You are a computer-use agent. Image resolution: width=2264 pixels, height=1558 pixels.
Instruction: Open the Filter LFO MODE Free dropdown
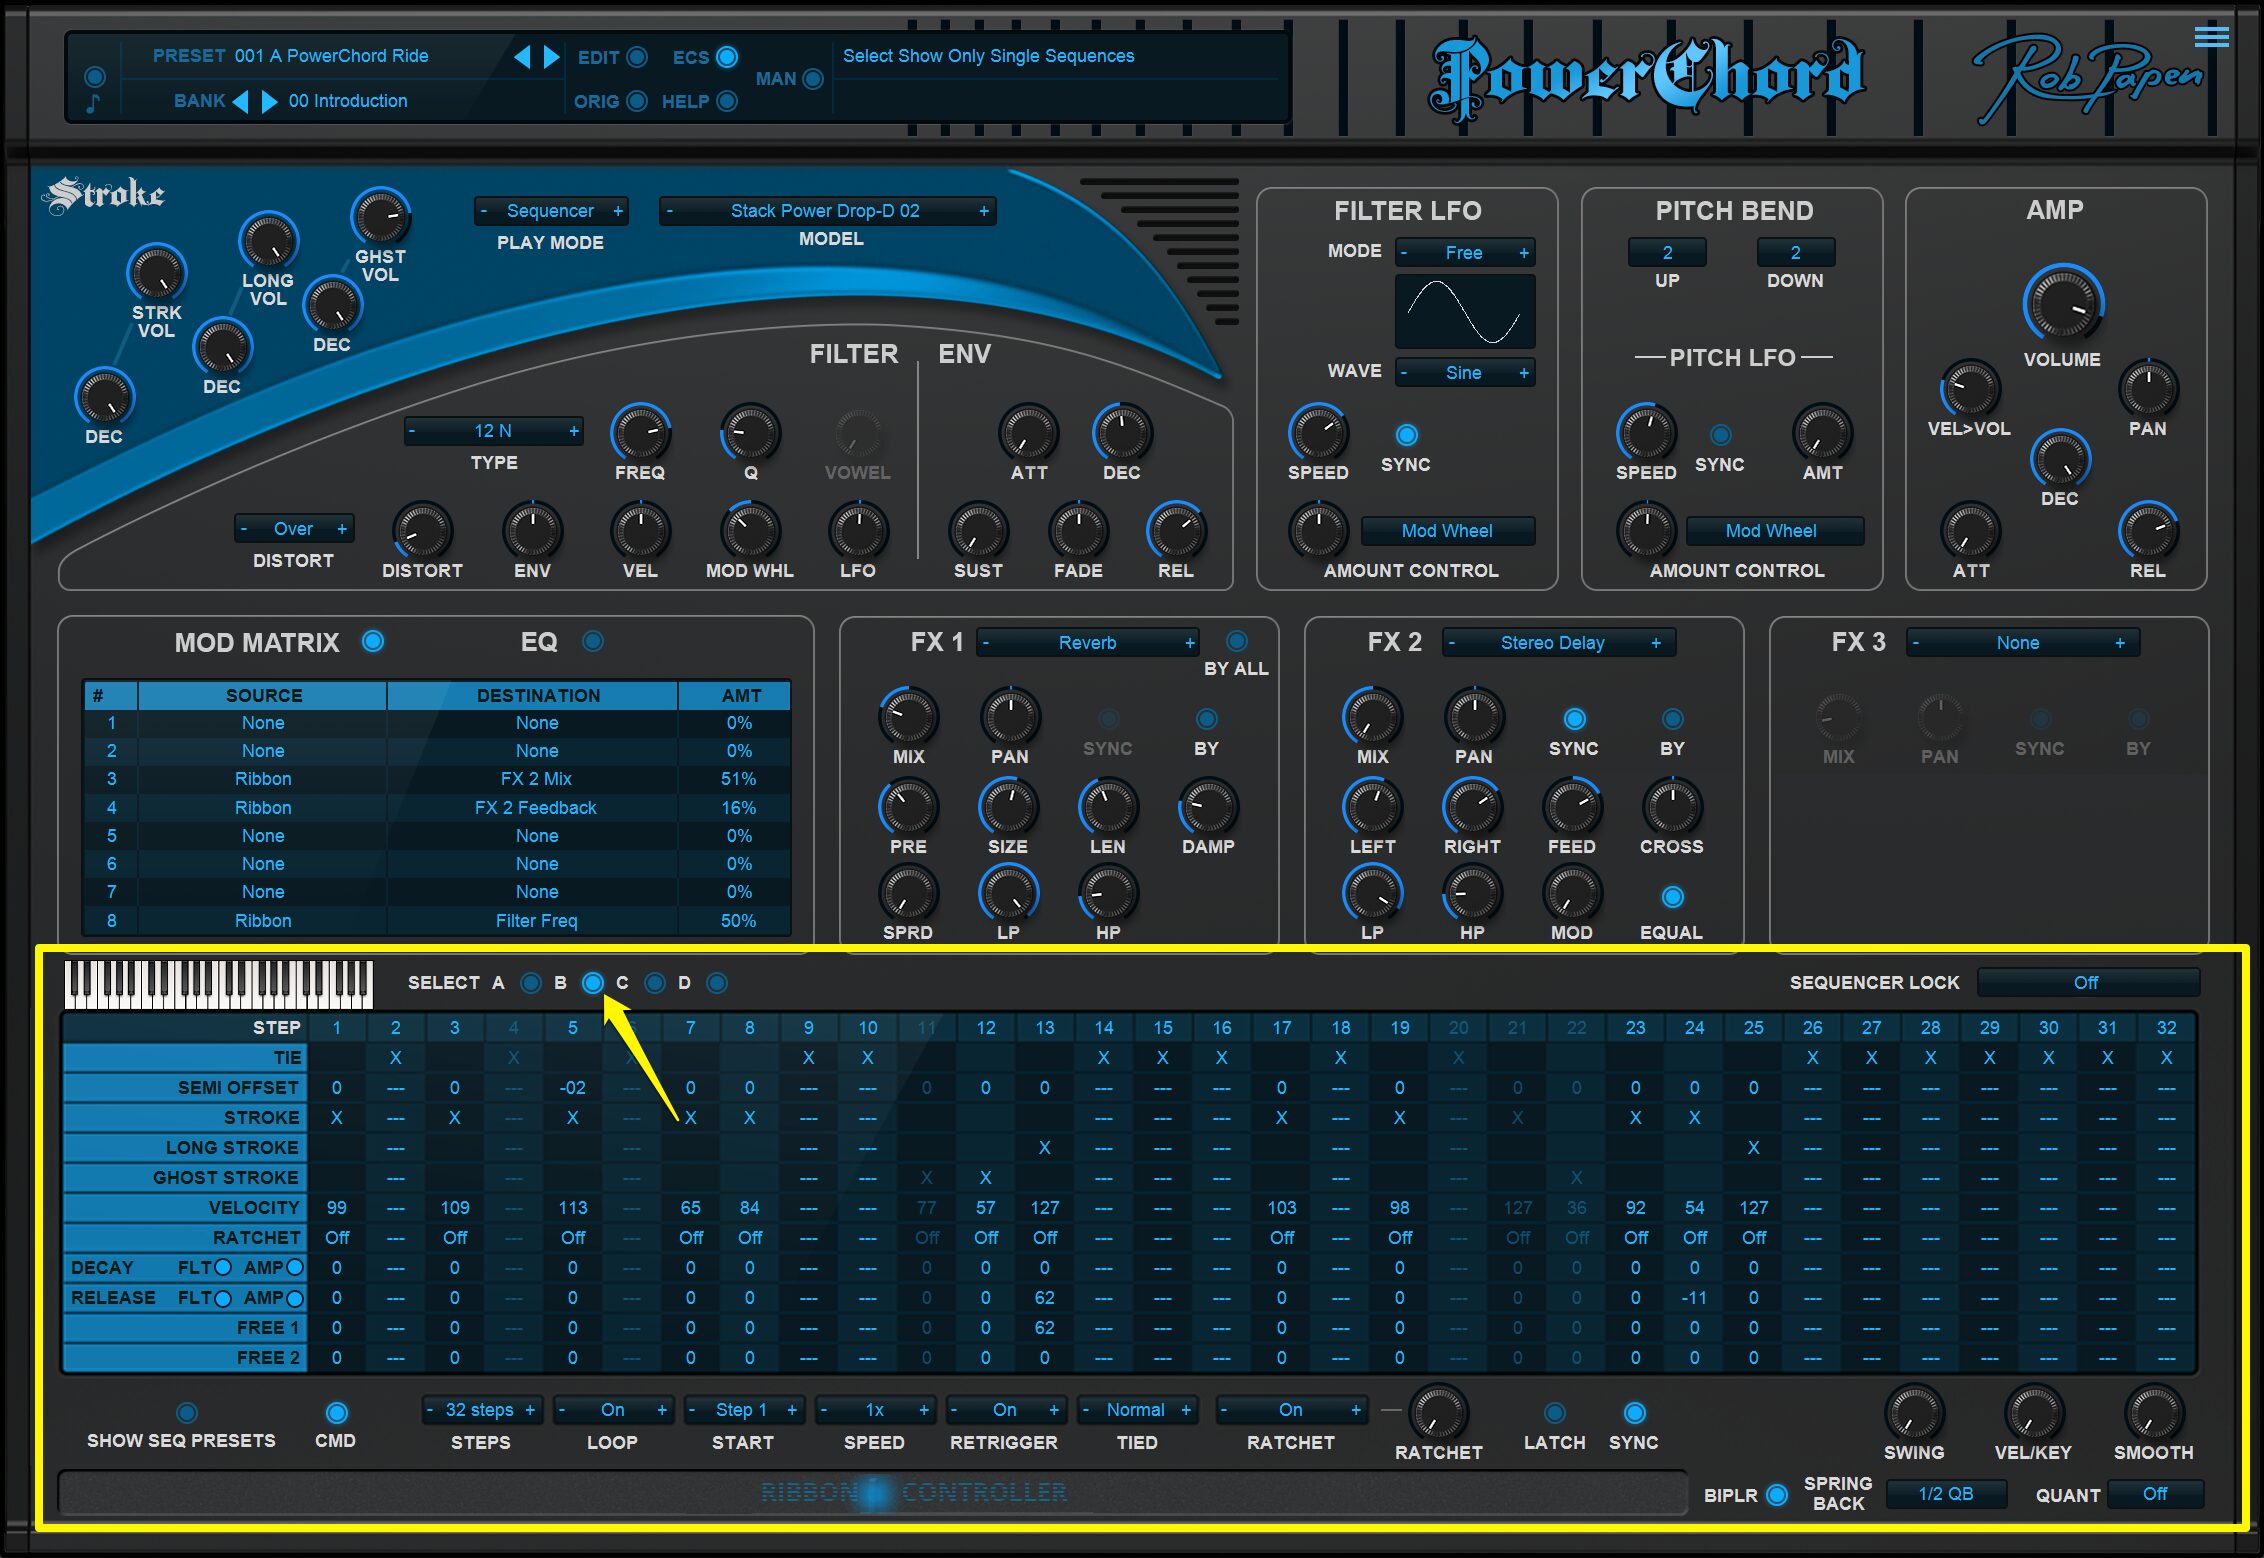1465,253
